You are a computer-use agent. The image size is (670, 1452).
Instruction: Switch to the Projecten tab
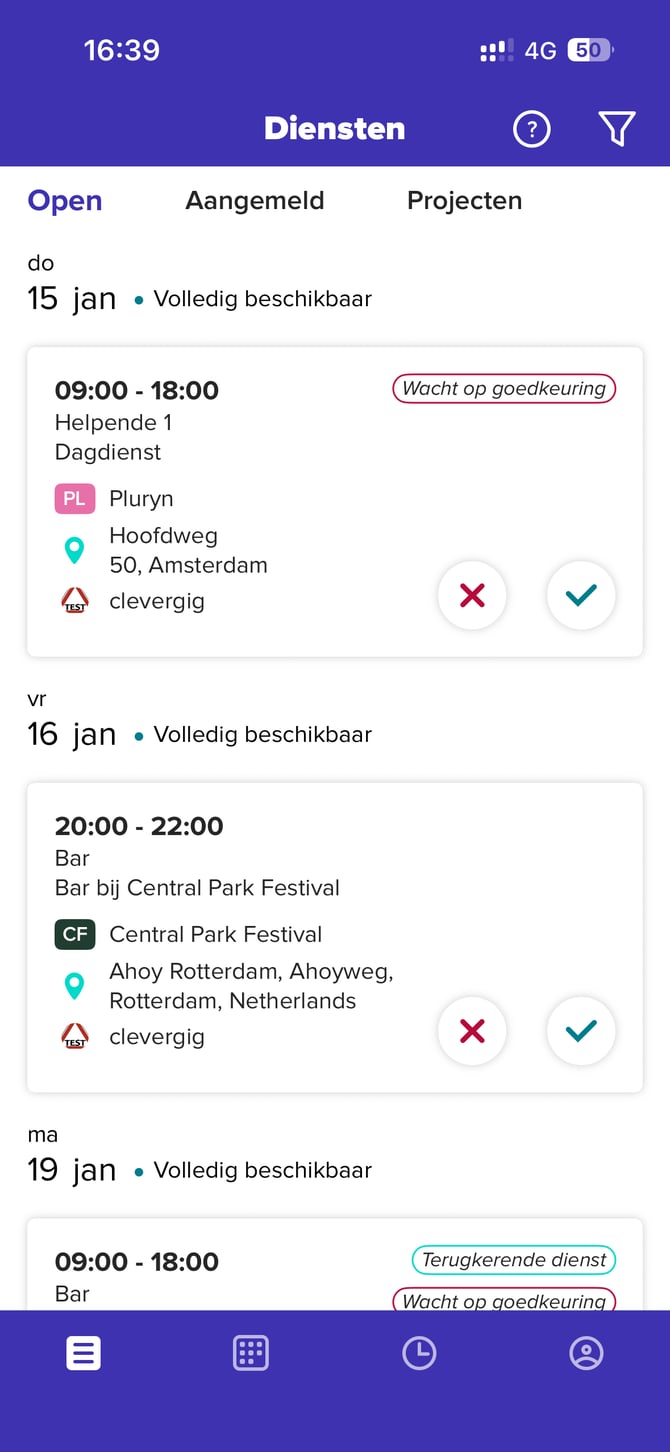(x=464, y=201)
